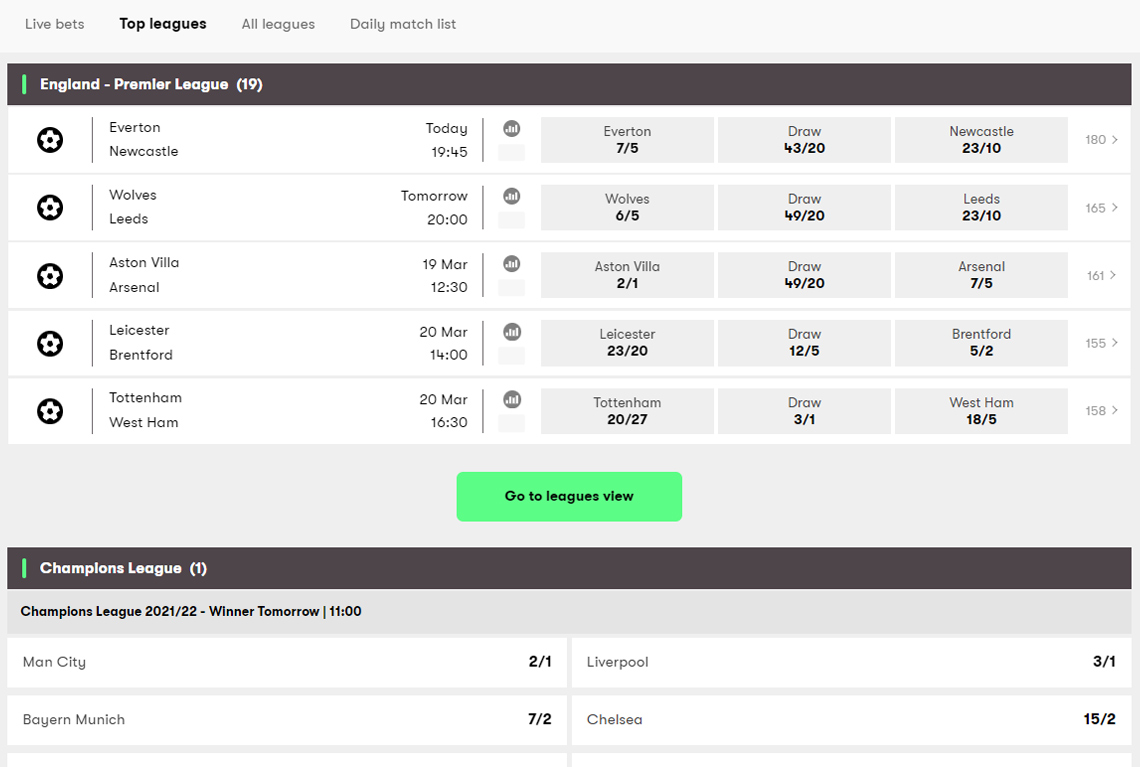This screenshot has width=1140, height=767.
Task: Bet on West Ham at 18/5
Action: (x=982, y=411)
